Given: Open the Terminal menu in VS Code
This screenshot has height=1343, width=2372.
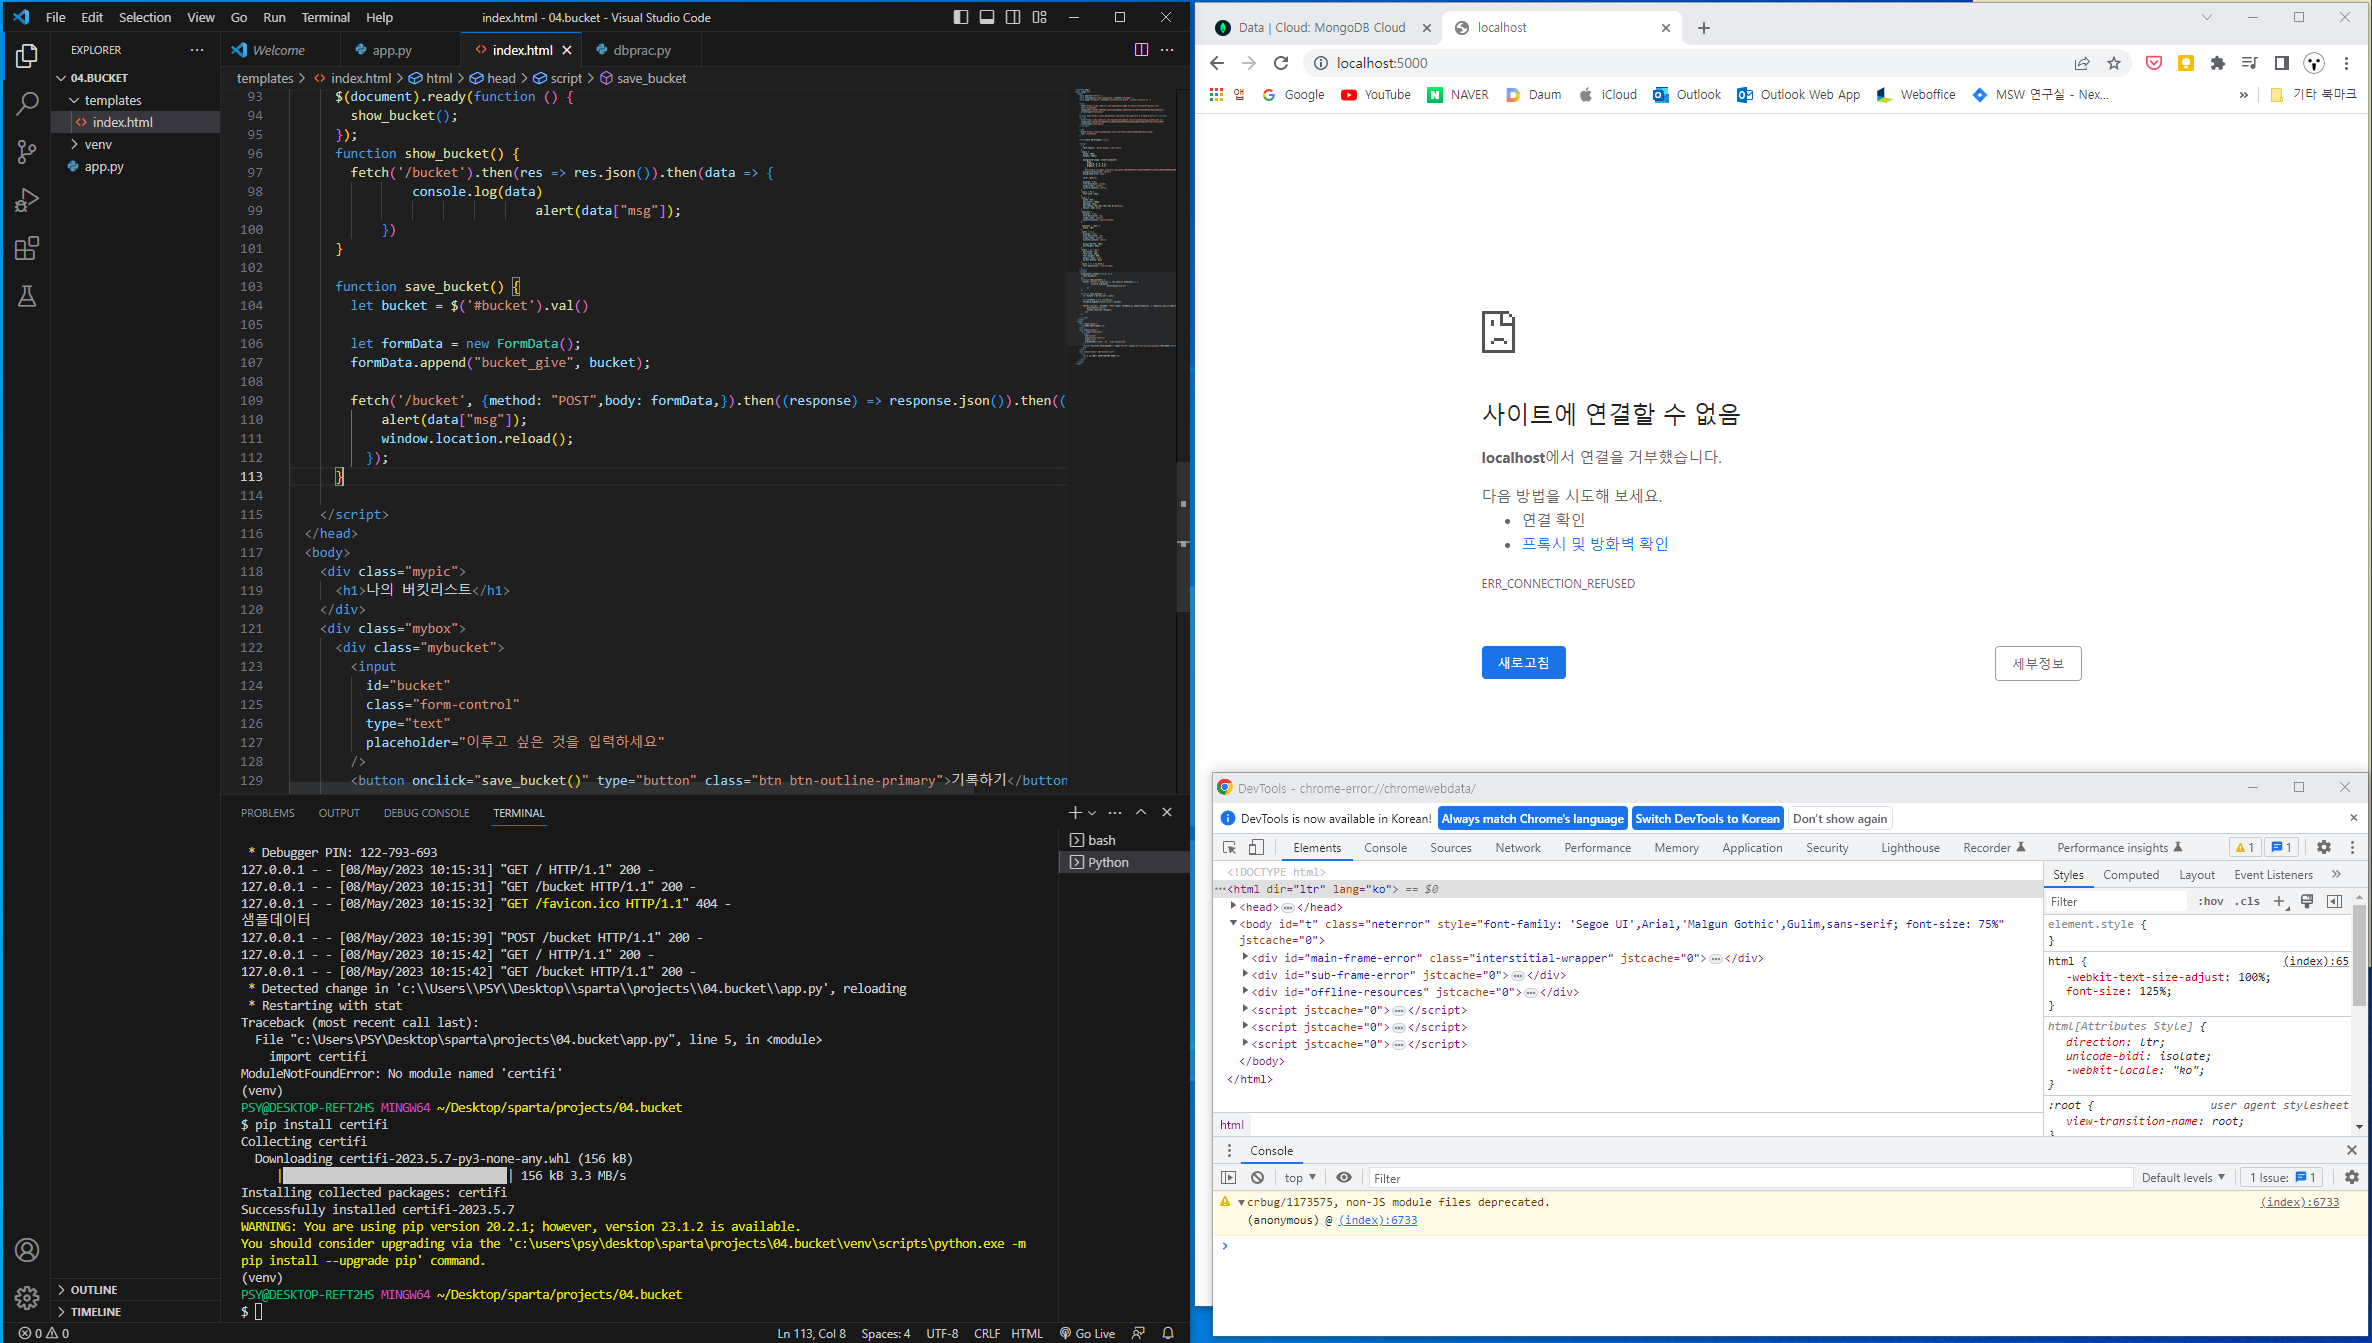Looking at the screenshot, I should tap(326, 17).
